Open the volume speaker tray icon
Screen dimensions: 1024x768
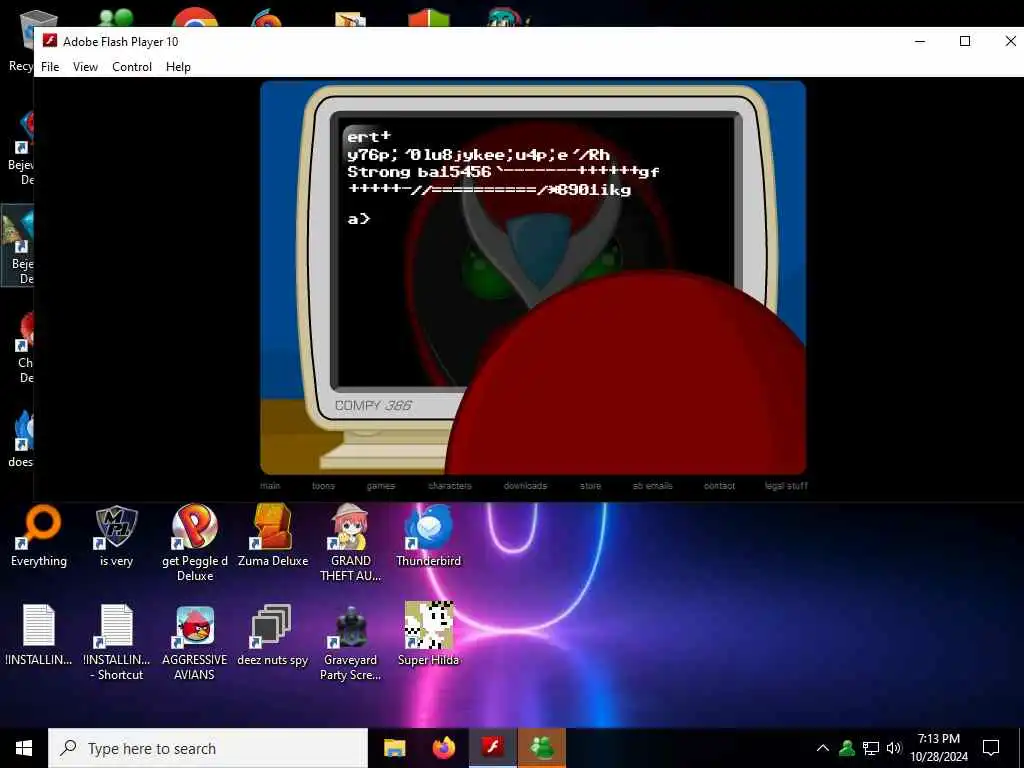pyautogui.click(x=894, y=748)
